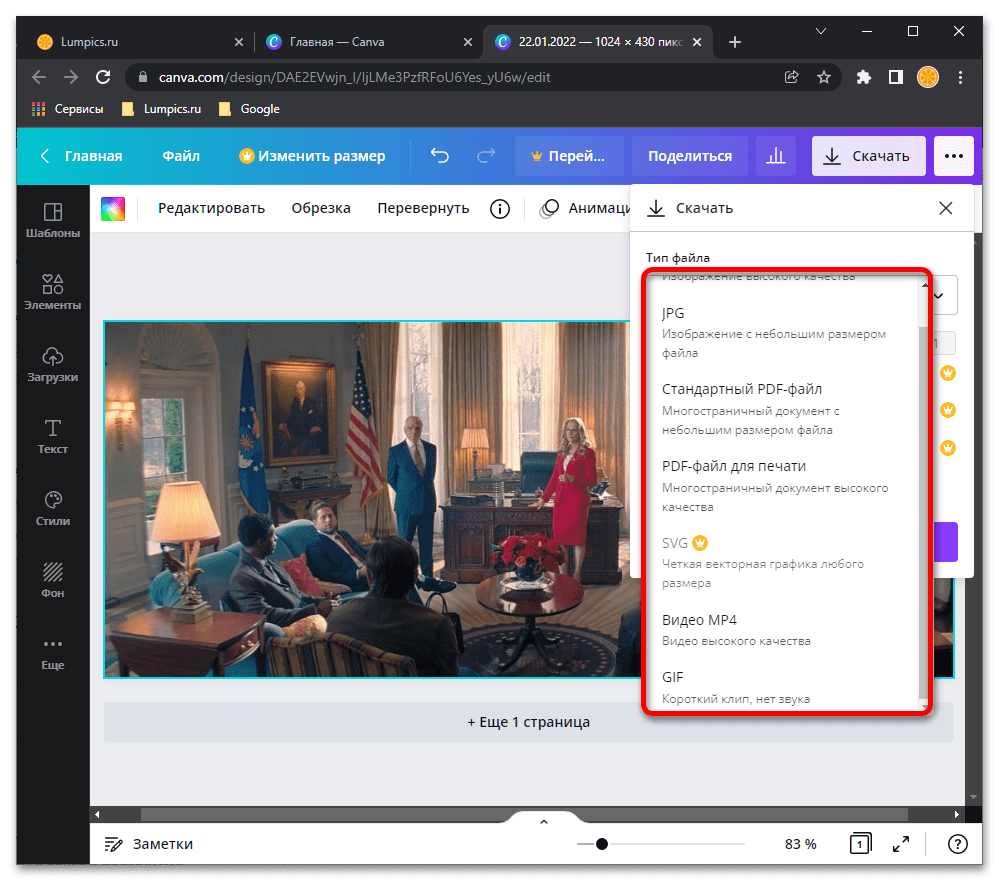Click Изменить размер resize button
Image resolution: width=999 pixels, height=881 pixels.
point(312,156)
